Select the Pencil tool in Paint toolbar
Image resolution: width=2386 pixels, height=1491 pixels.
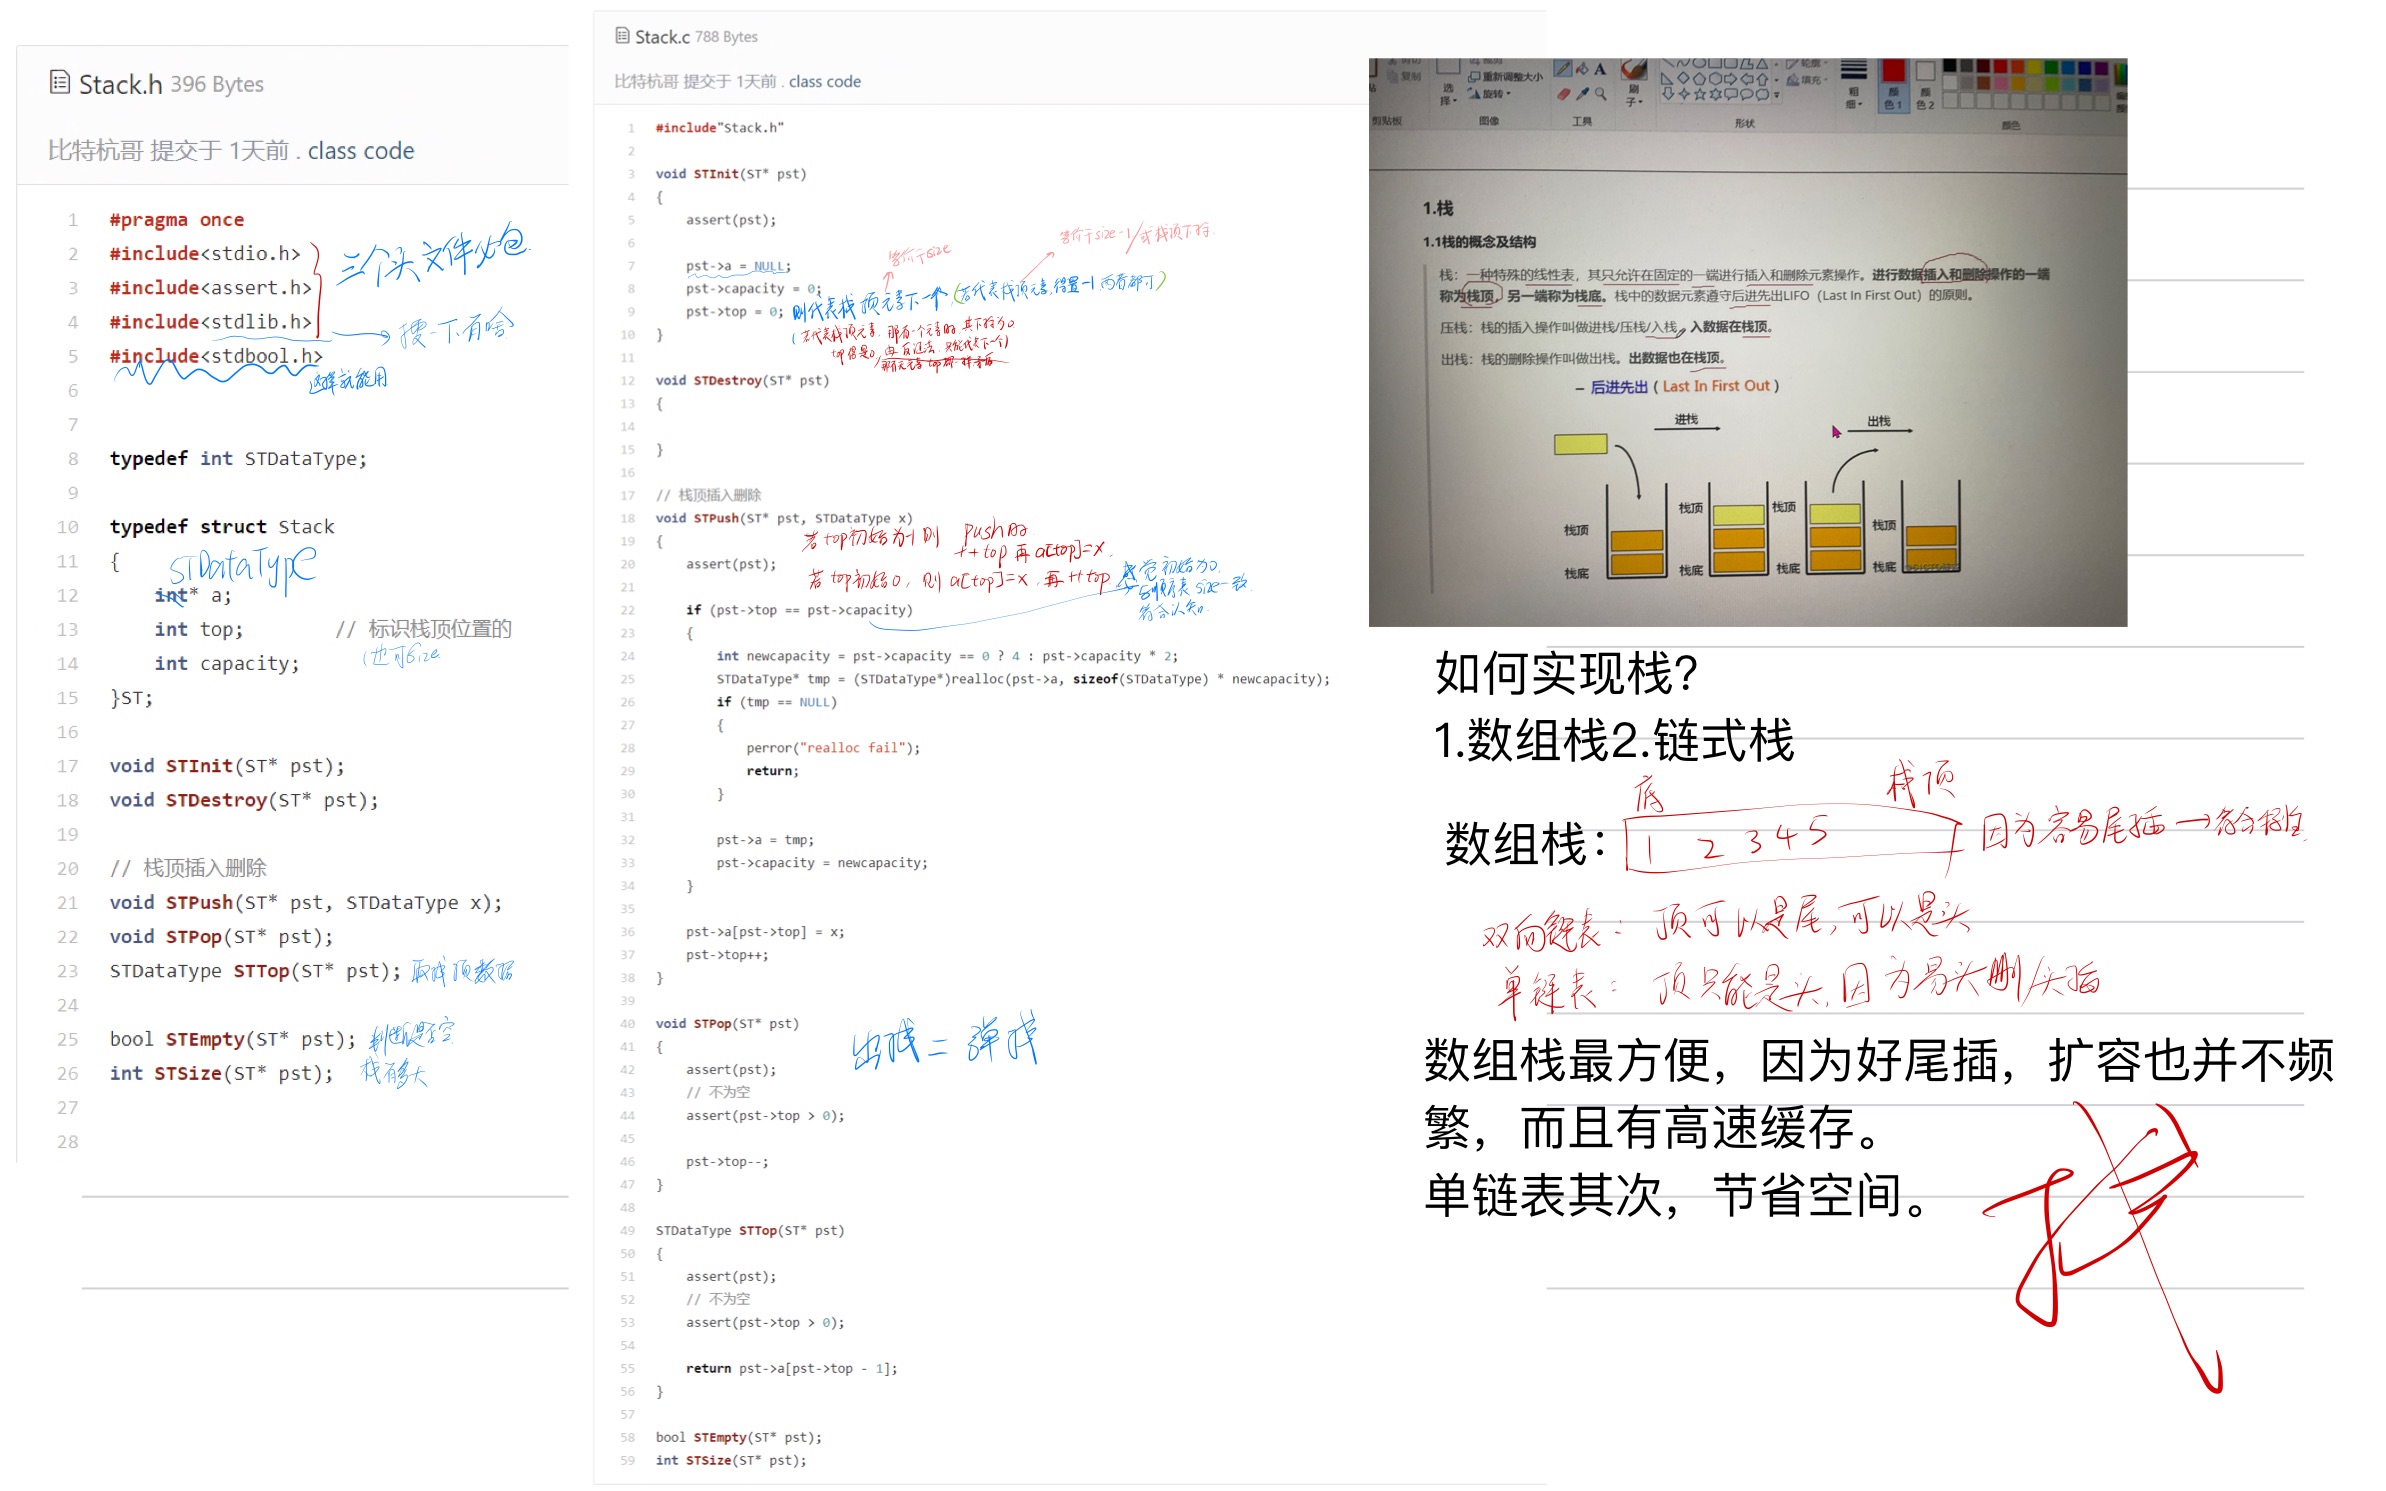point(1563,68)
